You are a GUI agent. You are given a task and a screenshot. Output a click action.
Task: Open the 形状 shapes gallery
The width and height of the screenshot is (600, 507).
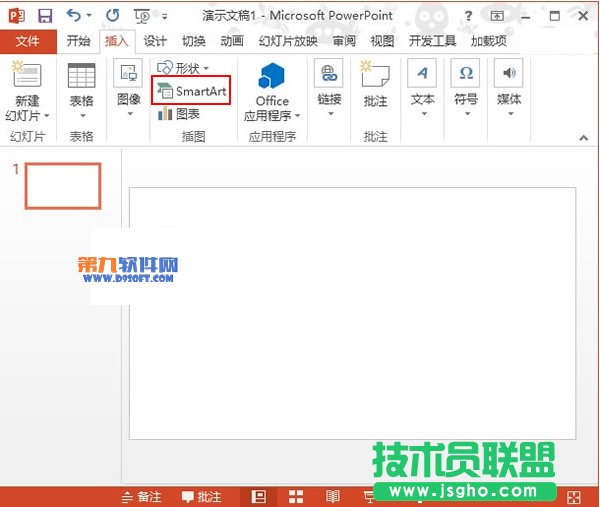point(183,68)
